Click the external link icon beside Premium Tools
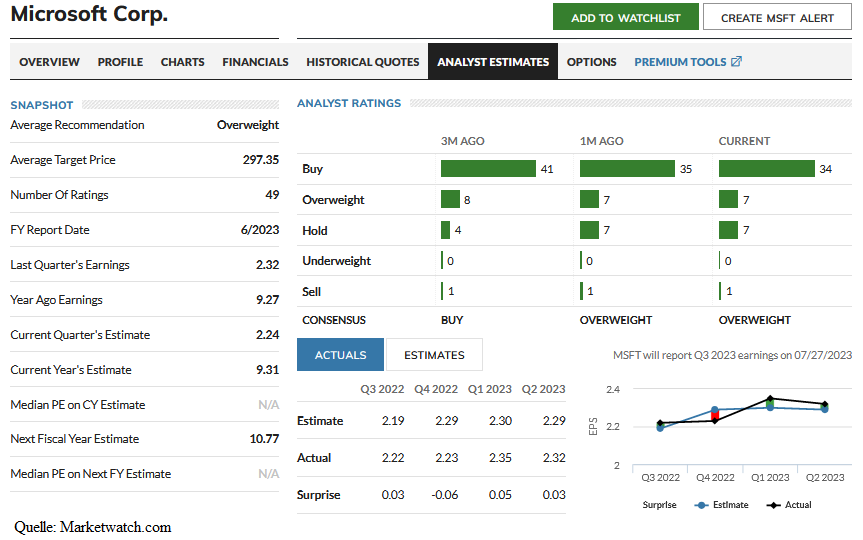The width and height of the screenshot is (863, 540). (x=736, y=61)
